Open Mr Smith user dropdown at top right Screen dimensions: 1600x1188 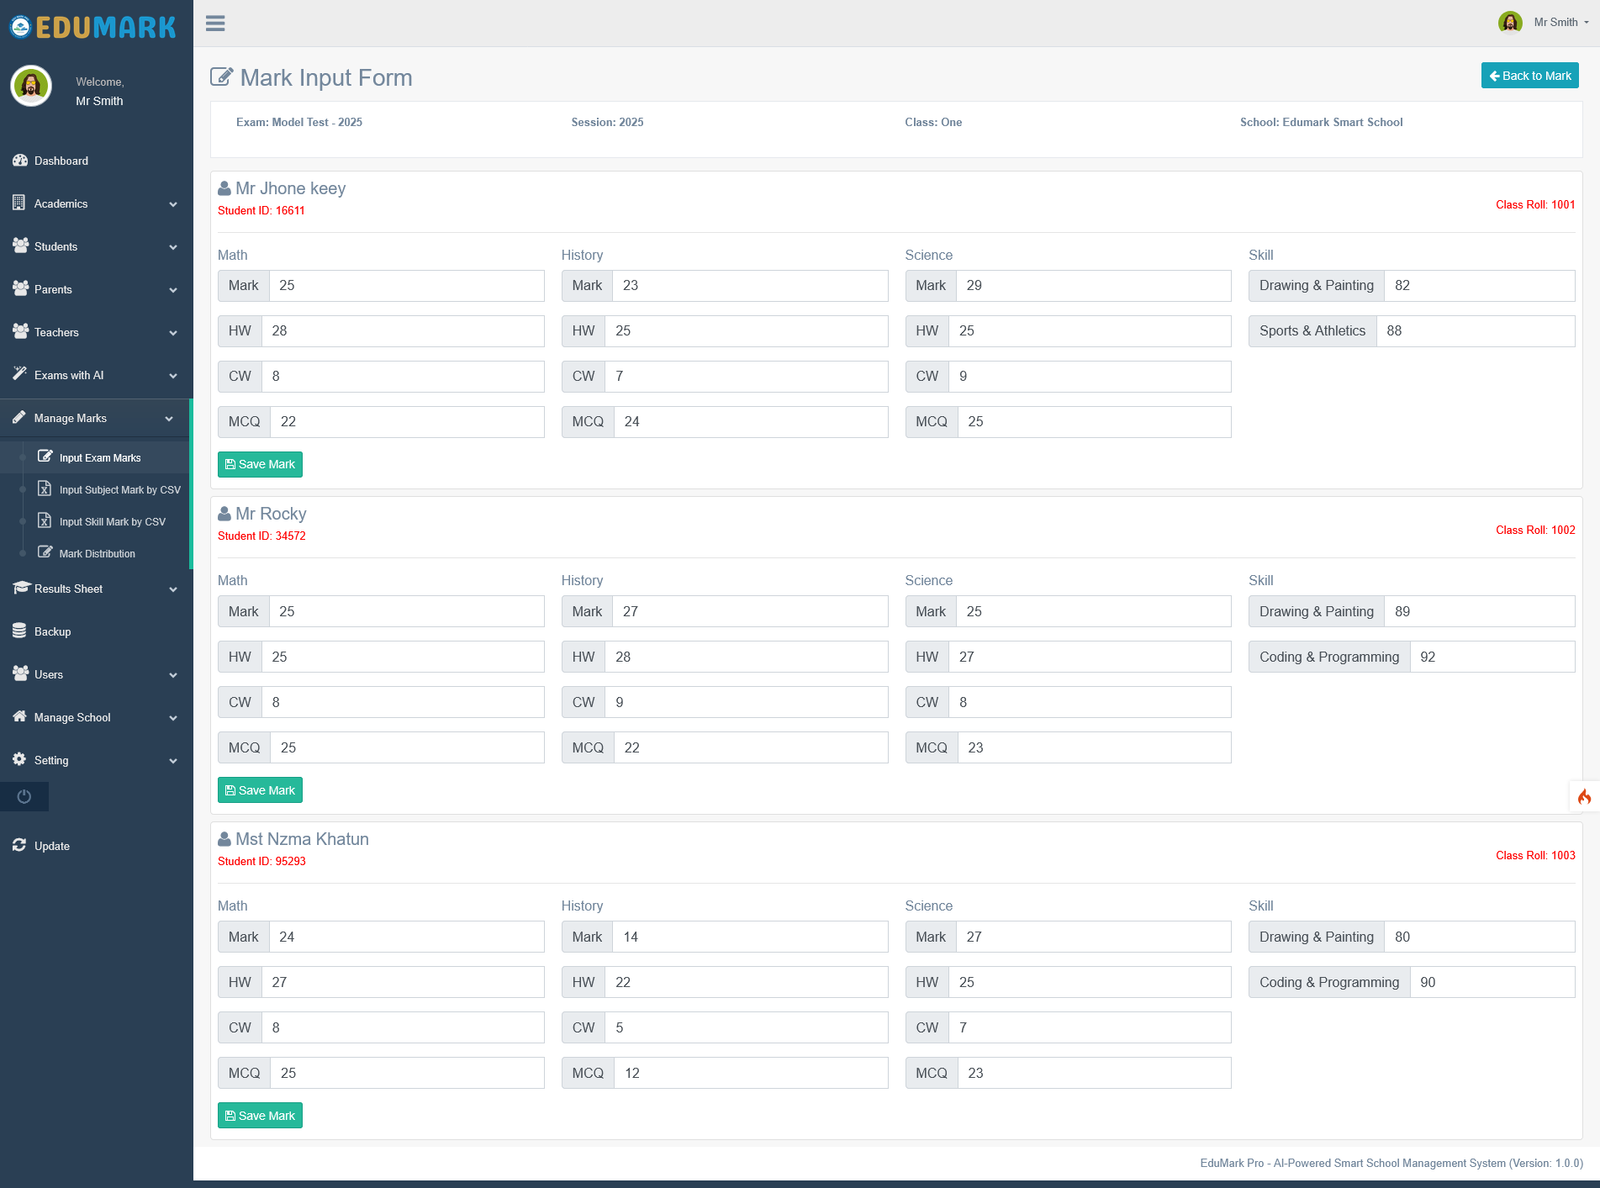(1544, 22)
